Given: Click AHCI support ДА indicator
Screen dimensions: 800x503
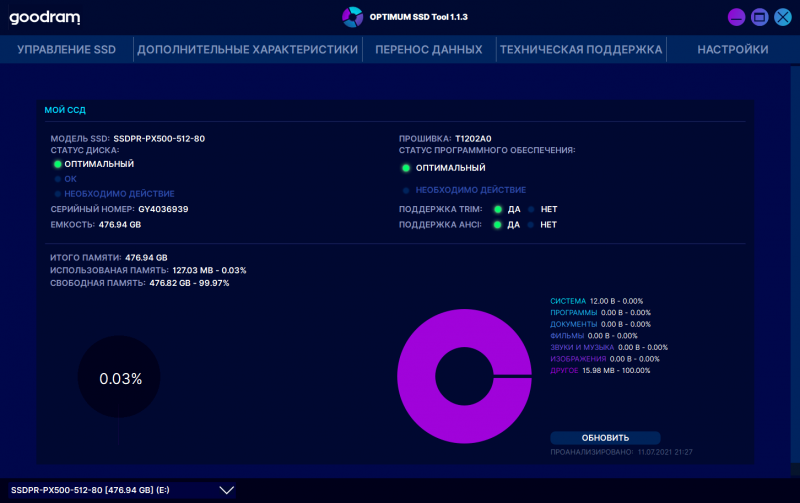Looking at the screenshot, I should (497, 225).
